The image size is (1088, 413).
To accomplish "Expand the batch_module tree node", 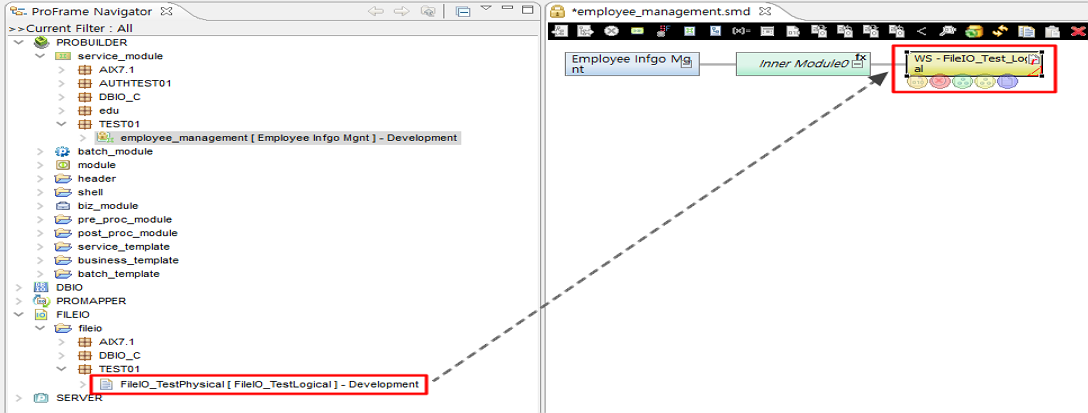I will tap(40, 151).
